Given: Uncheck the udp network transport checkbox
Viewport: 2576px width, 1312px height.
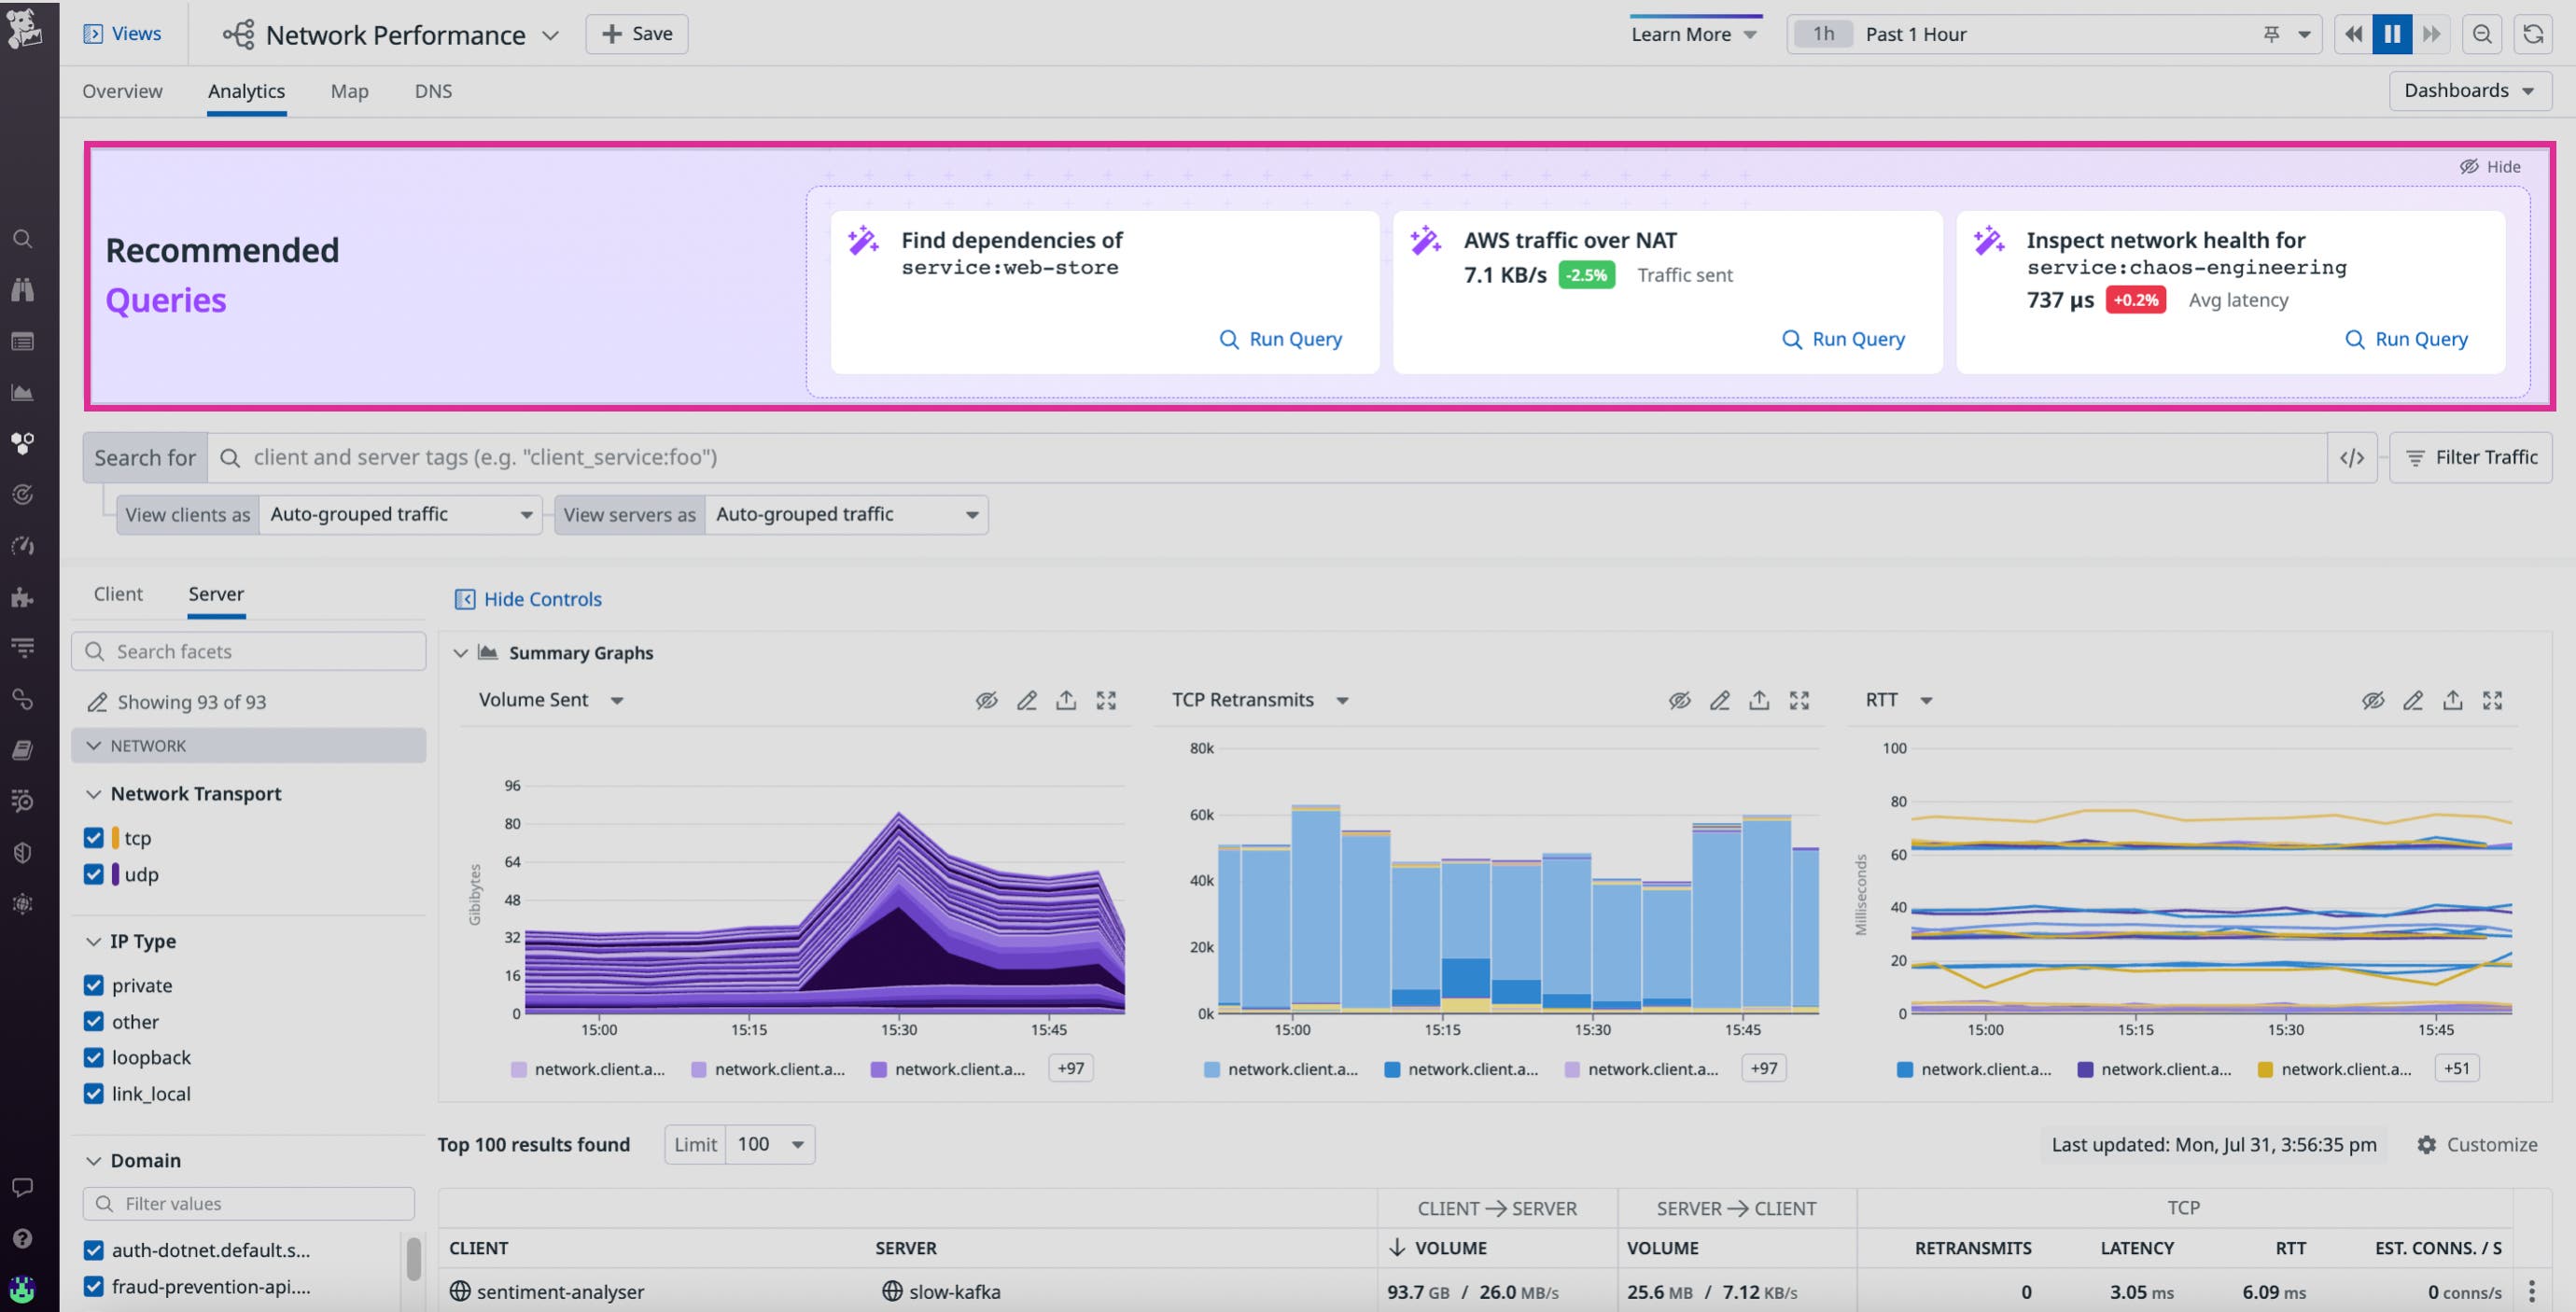Looking at the screenshot, I should coord(94,874).
